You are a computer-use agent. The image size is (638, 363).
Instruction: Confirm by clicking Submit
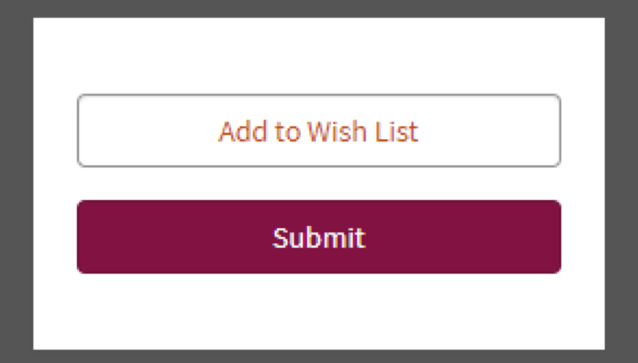319,237
